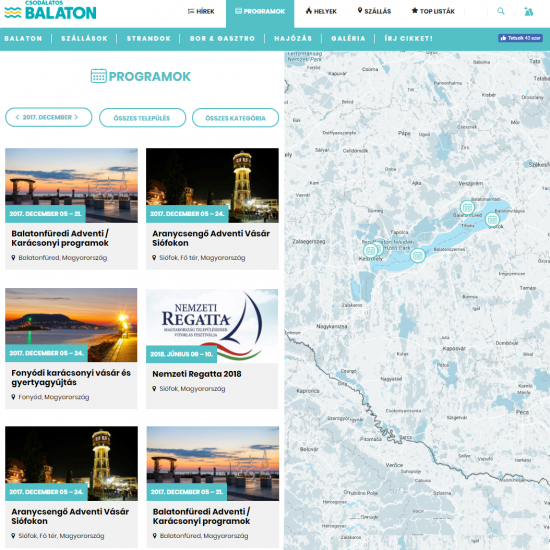Image resolution: width=550 pixels, height=550 pixels.
Task: Open Nemzeti Regatta thumbnail image
Action: (x=212, y=326)
